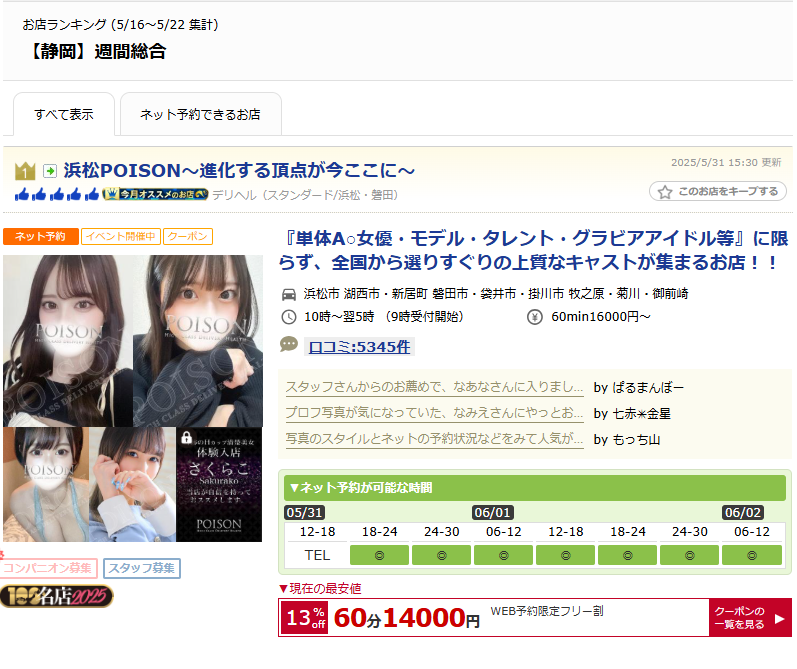This screenshot has width=797, height=669.
Task: Click the クーポン tag
Action: click(188, 236)
